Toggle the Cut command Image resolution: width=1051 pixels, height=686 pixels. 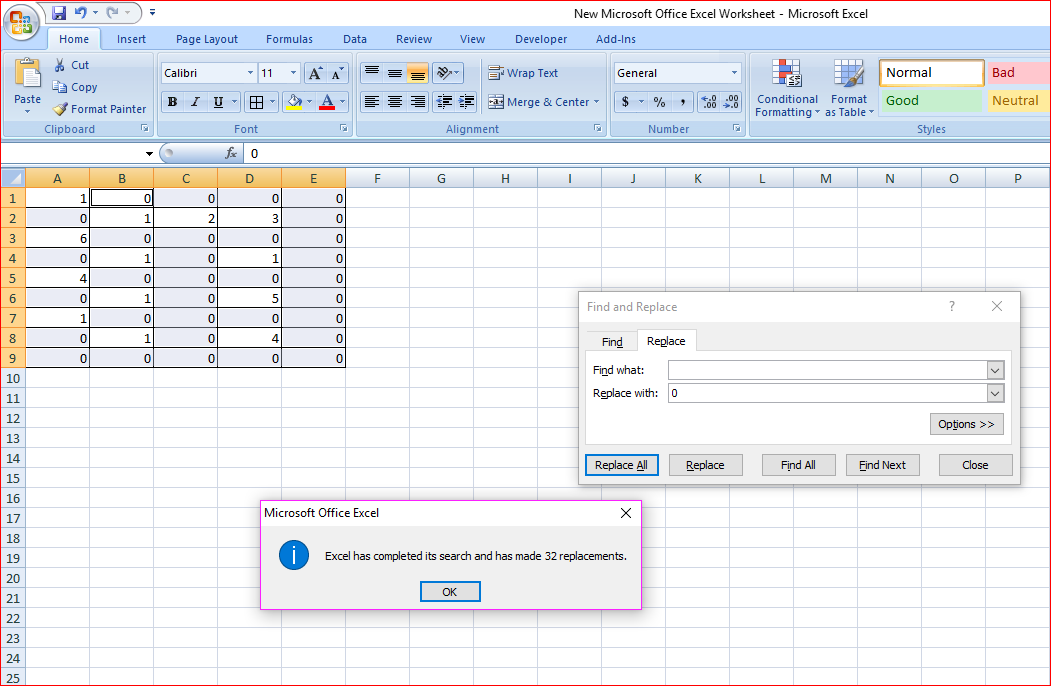click(x=70, y=63)
